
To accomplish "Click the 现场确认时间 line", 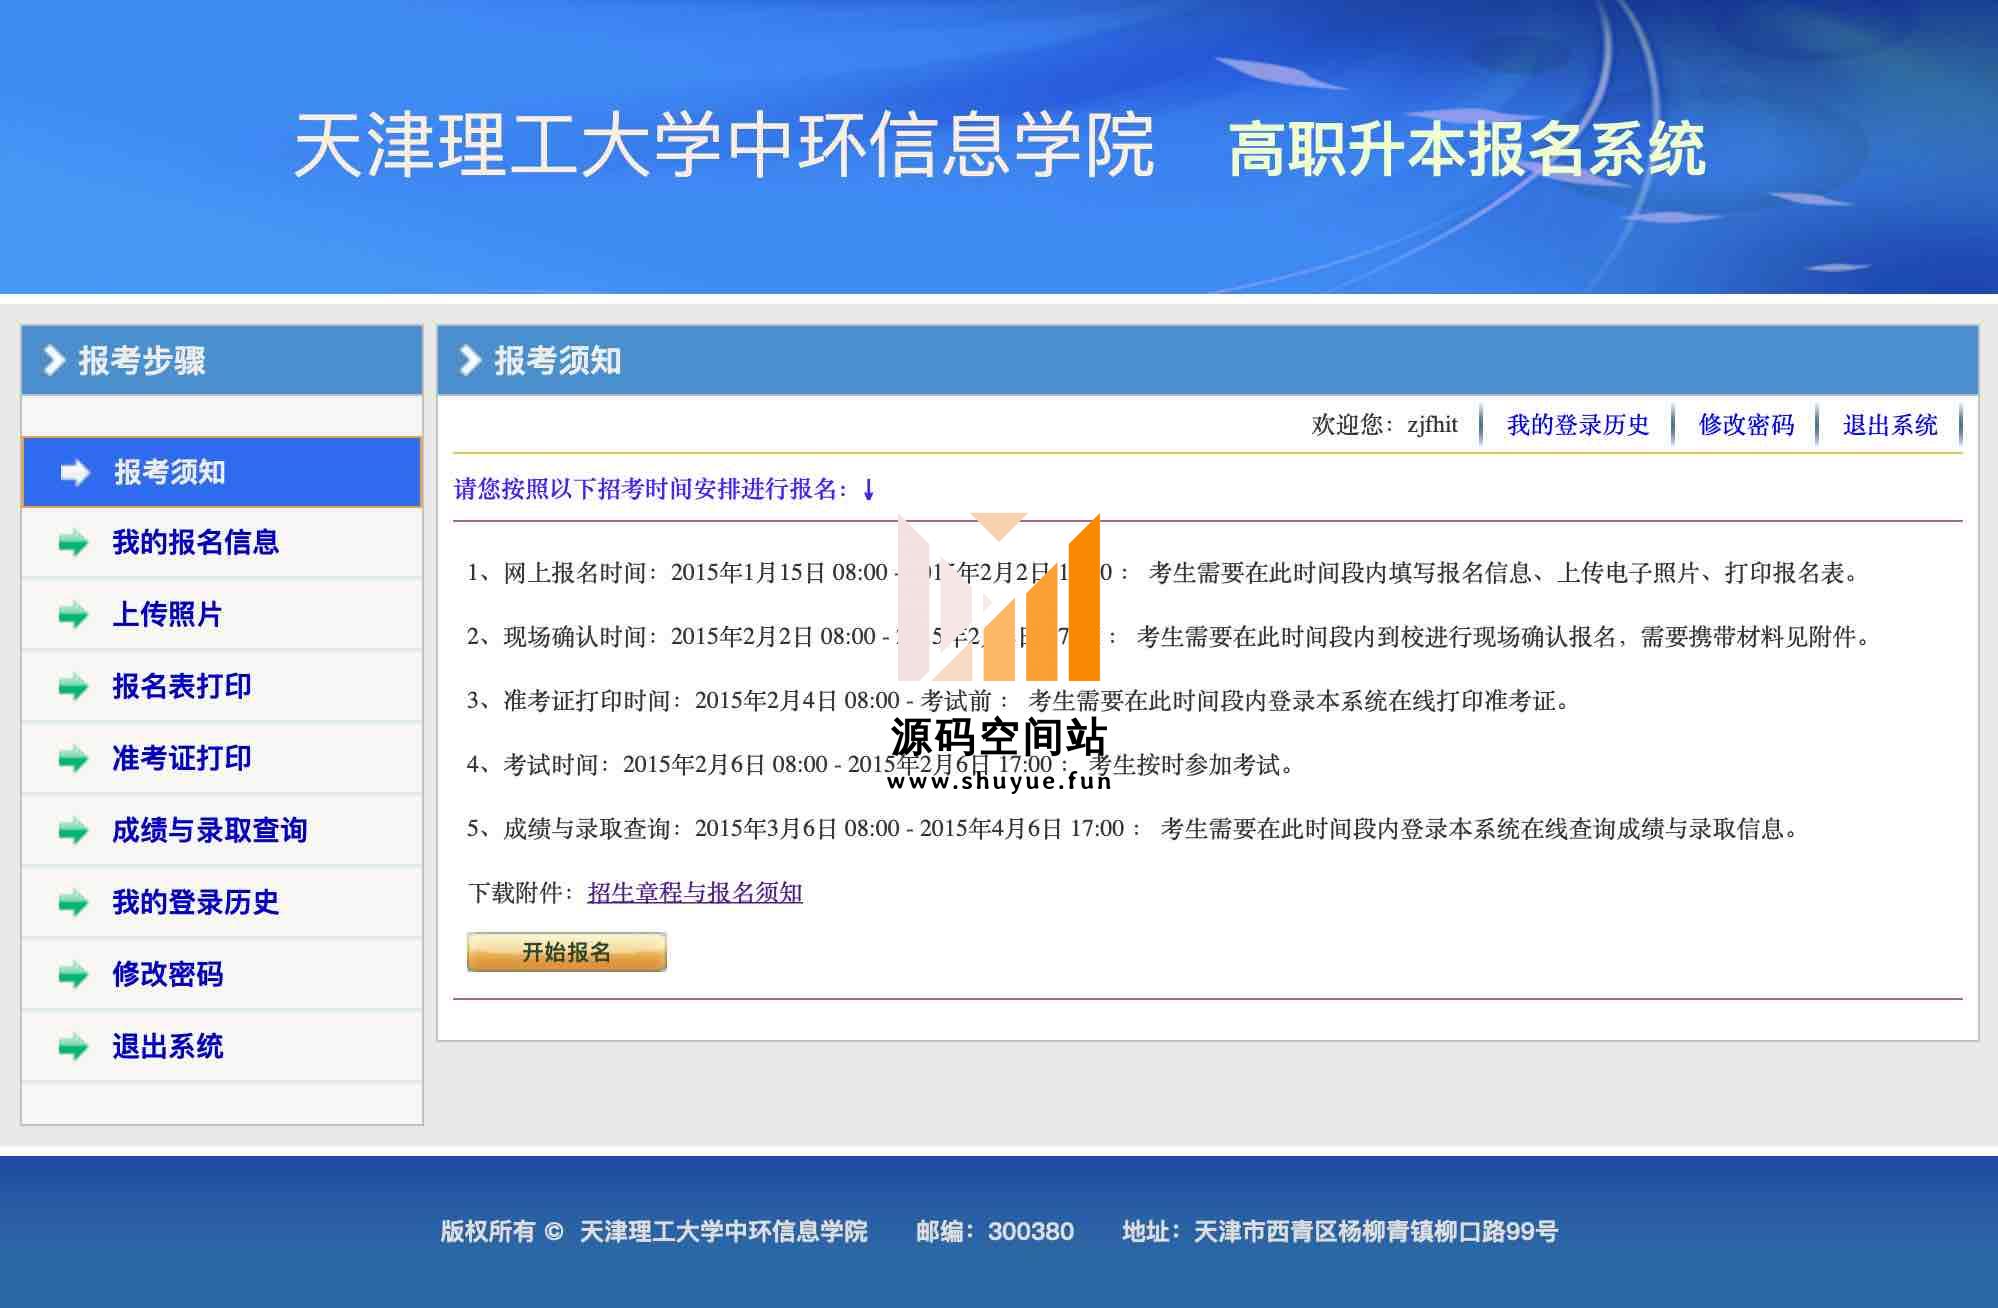I will click(x=1170, y=637).
